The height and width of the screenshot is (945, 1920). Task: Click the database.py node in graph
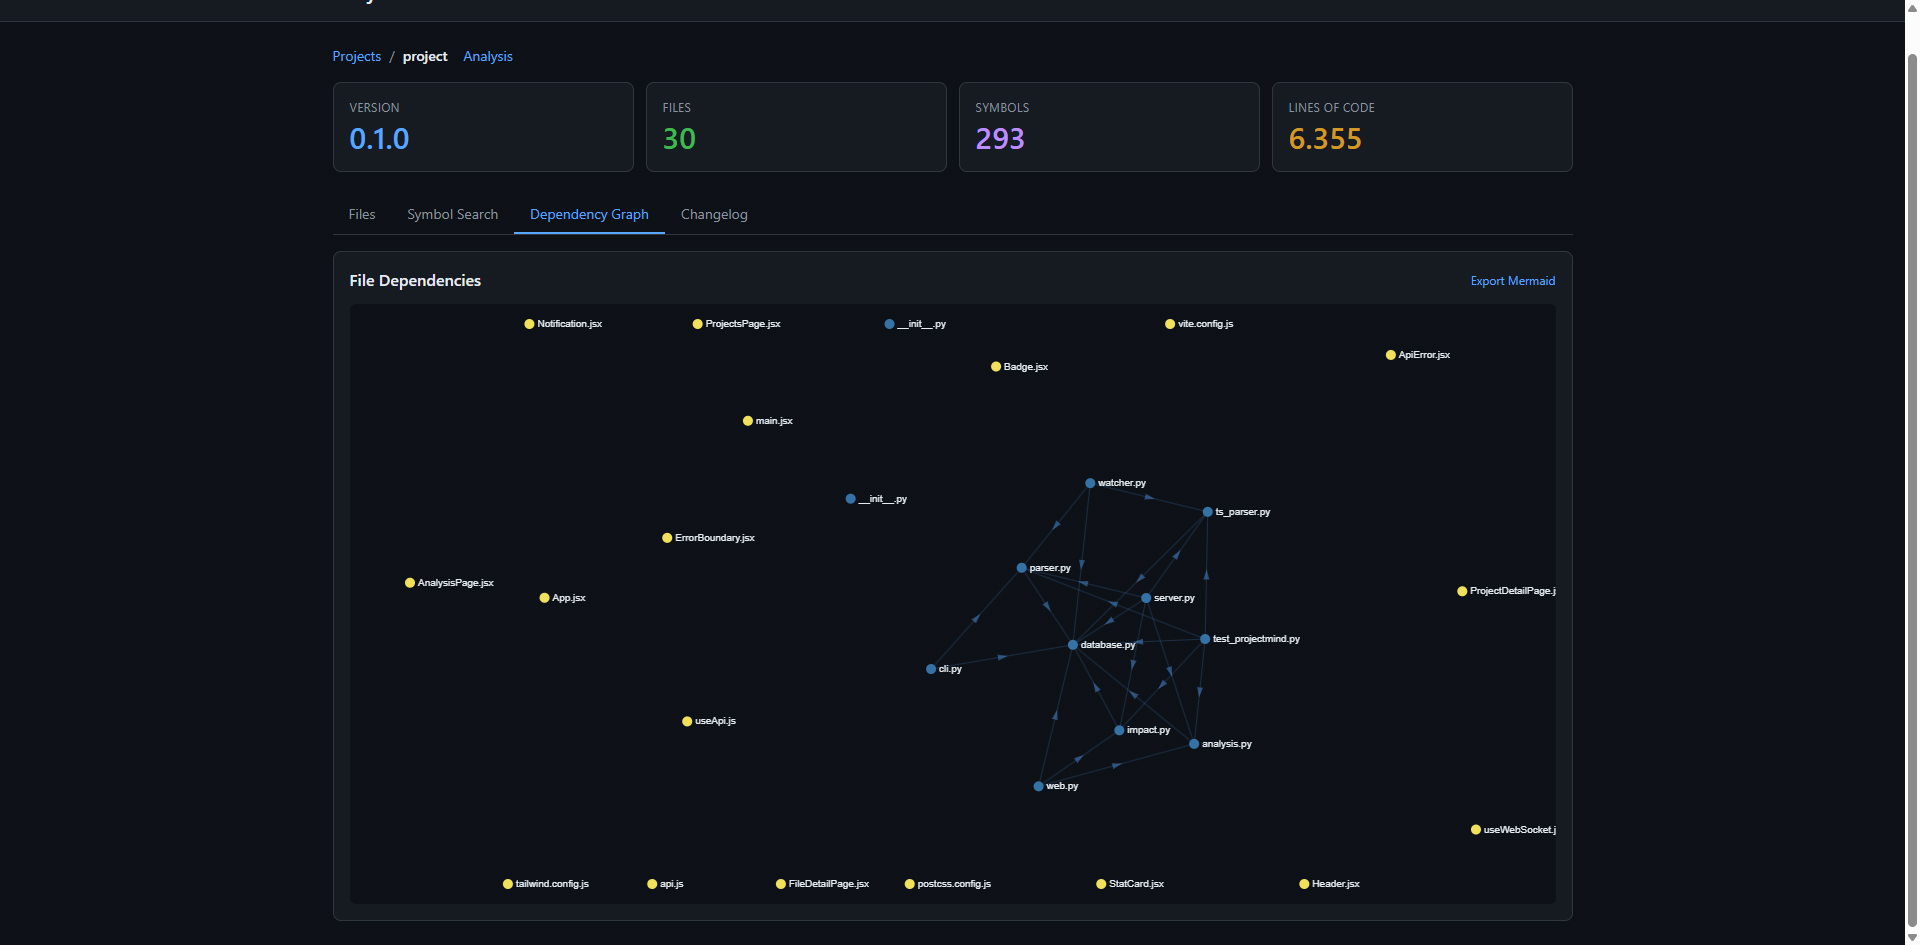pos(1073,645)
